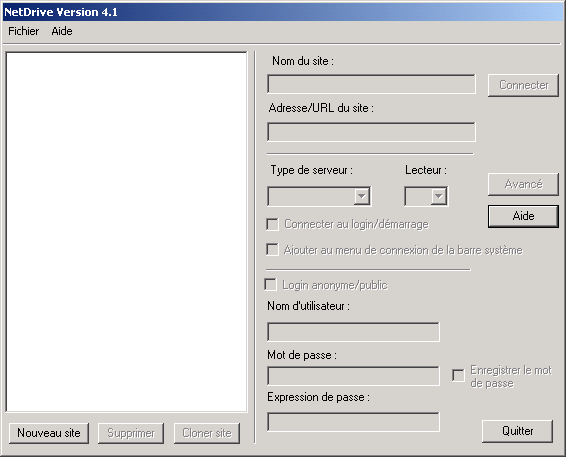Open the Aide menu in menu bar
The width and height of the screenshot is (566, 457).
tap(62, 31)
